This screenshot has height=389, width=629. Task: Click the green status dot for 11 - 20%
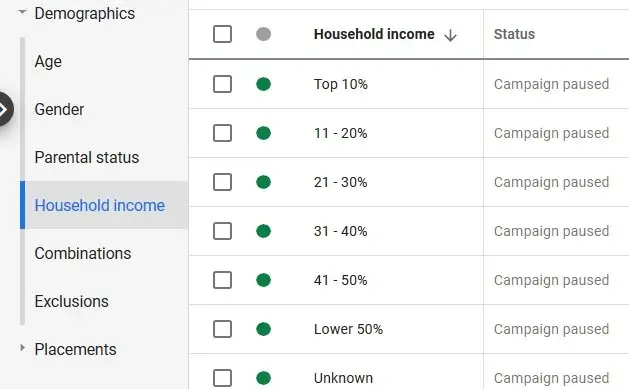[263, 133]
